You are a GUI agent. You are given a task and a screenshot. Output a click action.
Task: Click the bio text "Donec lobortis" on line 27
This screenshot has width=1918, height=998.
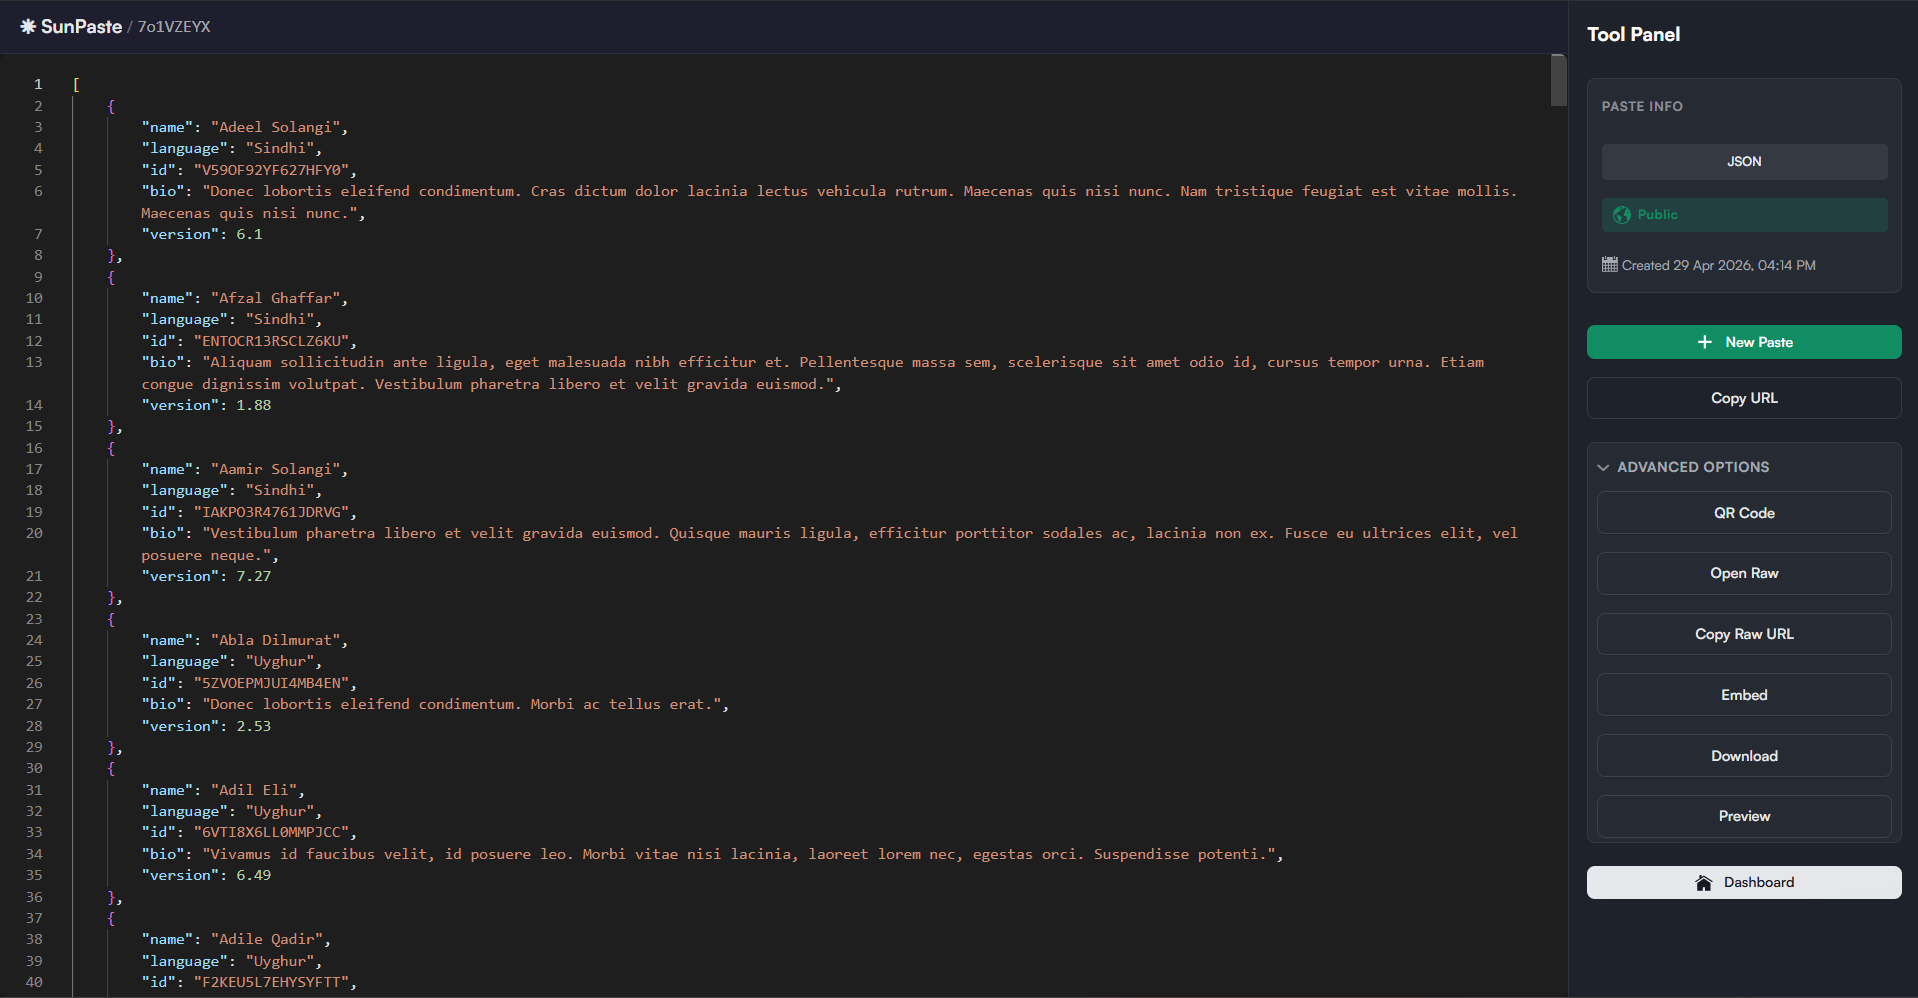(462, 704)
